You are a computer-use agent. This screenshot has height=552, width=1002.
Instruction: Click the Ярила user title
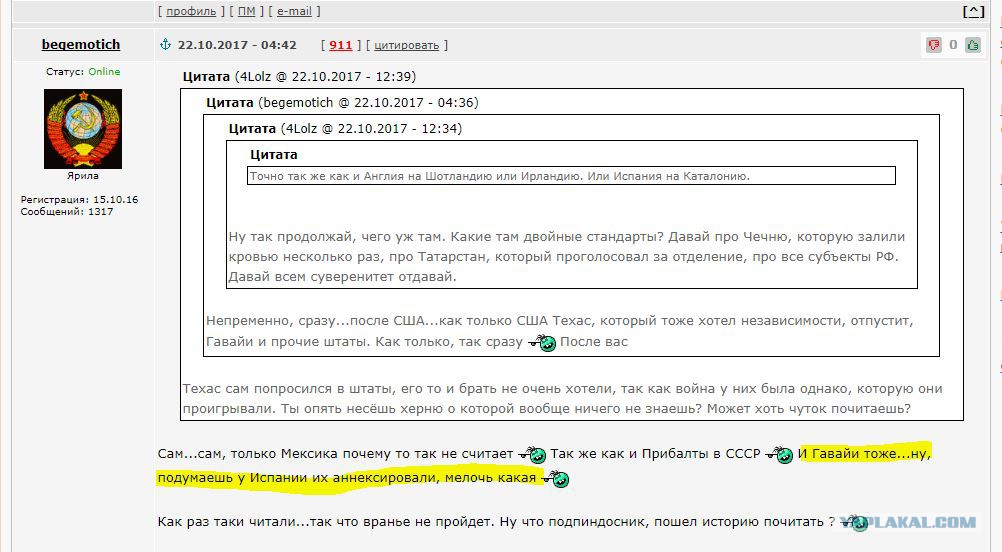[82, 176]
